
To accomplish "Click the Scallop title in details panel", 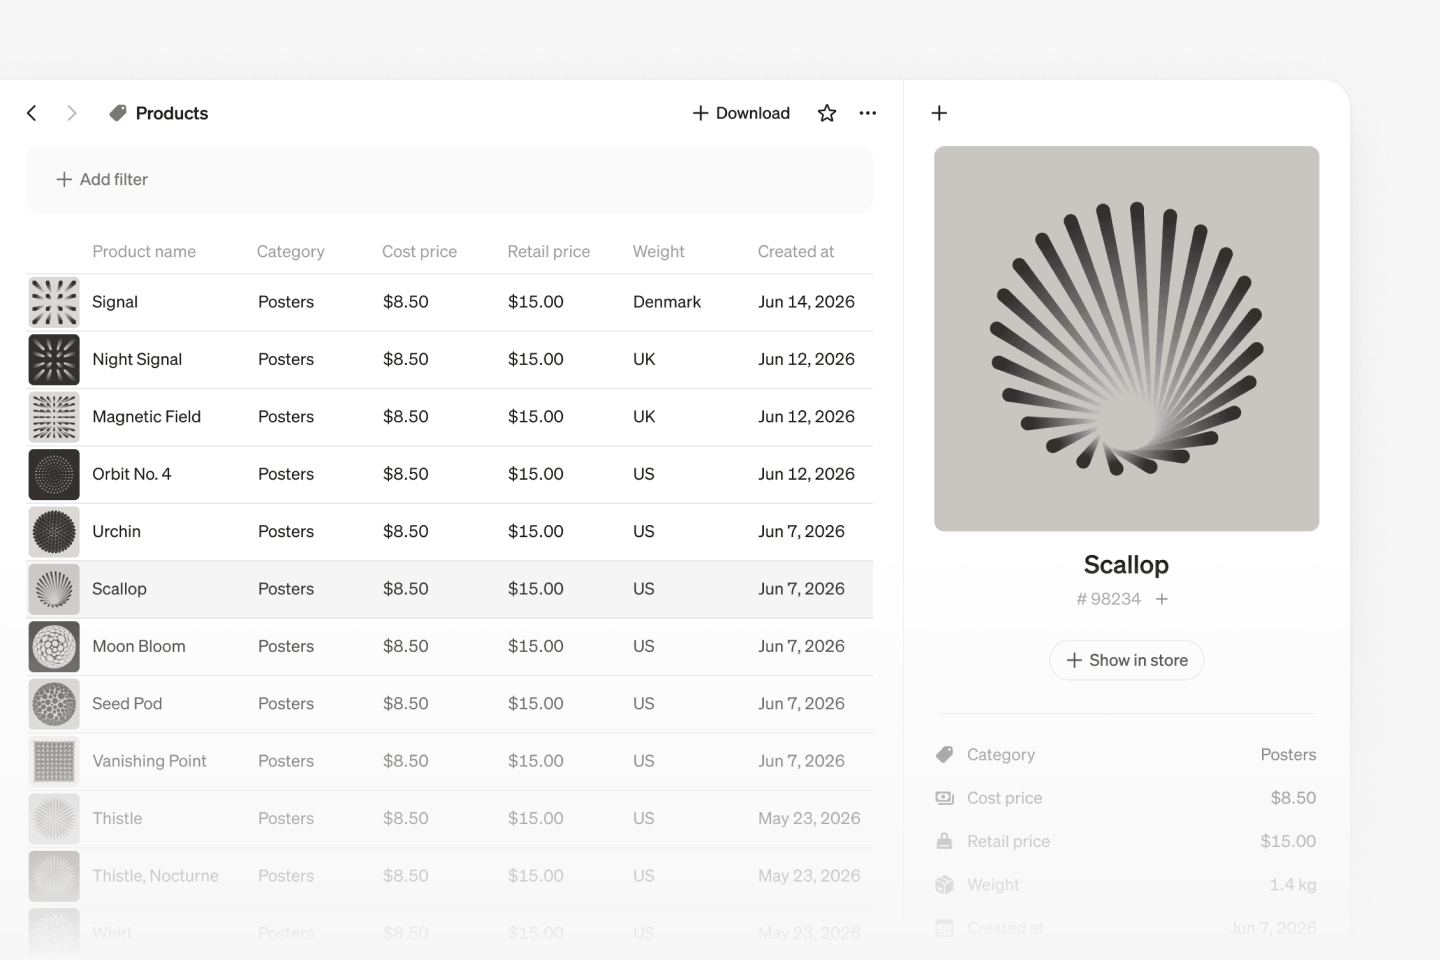I will (x=1126, y=565).
